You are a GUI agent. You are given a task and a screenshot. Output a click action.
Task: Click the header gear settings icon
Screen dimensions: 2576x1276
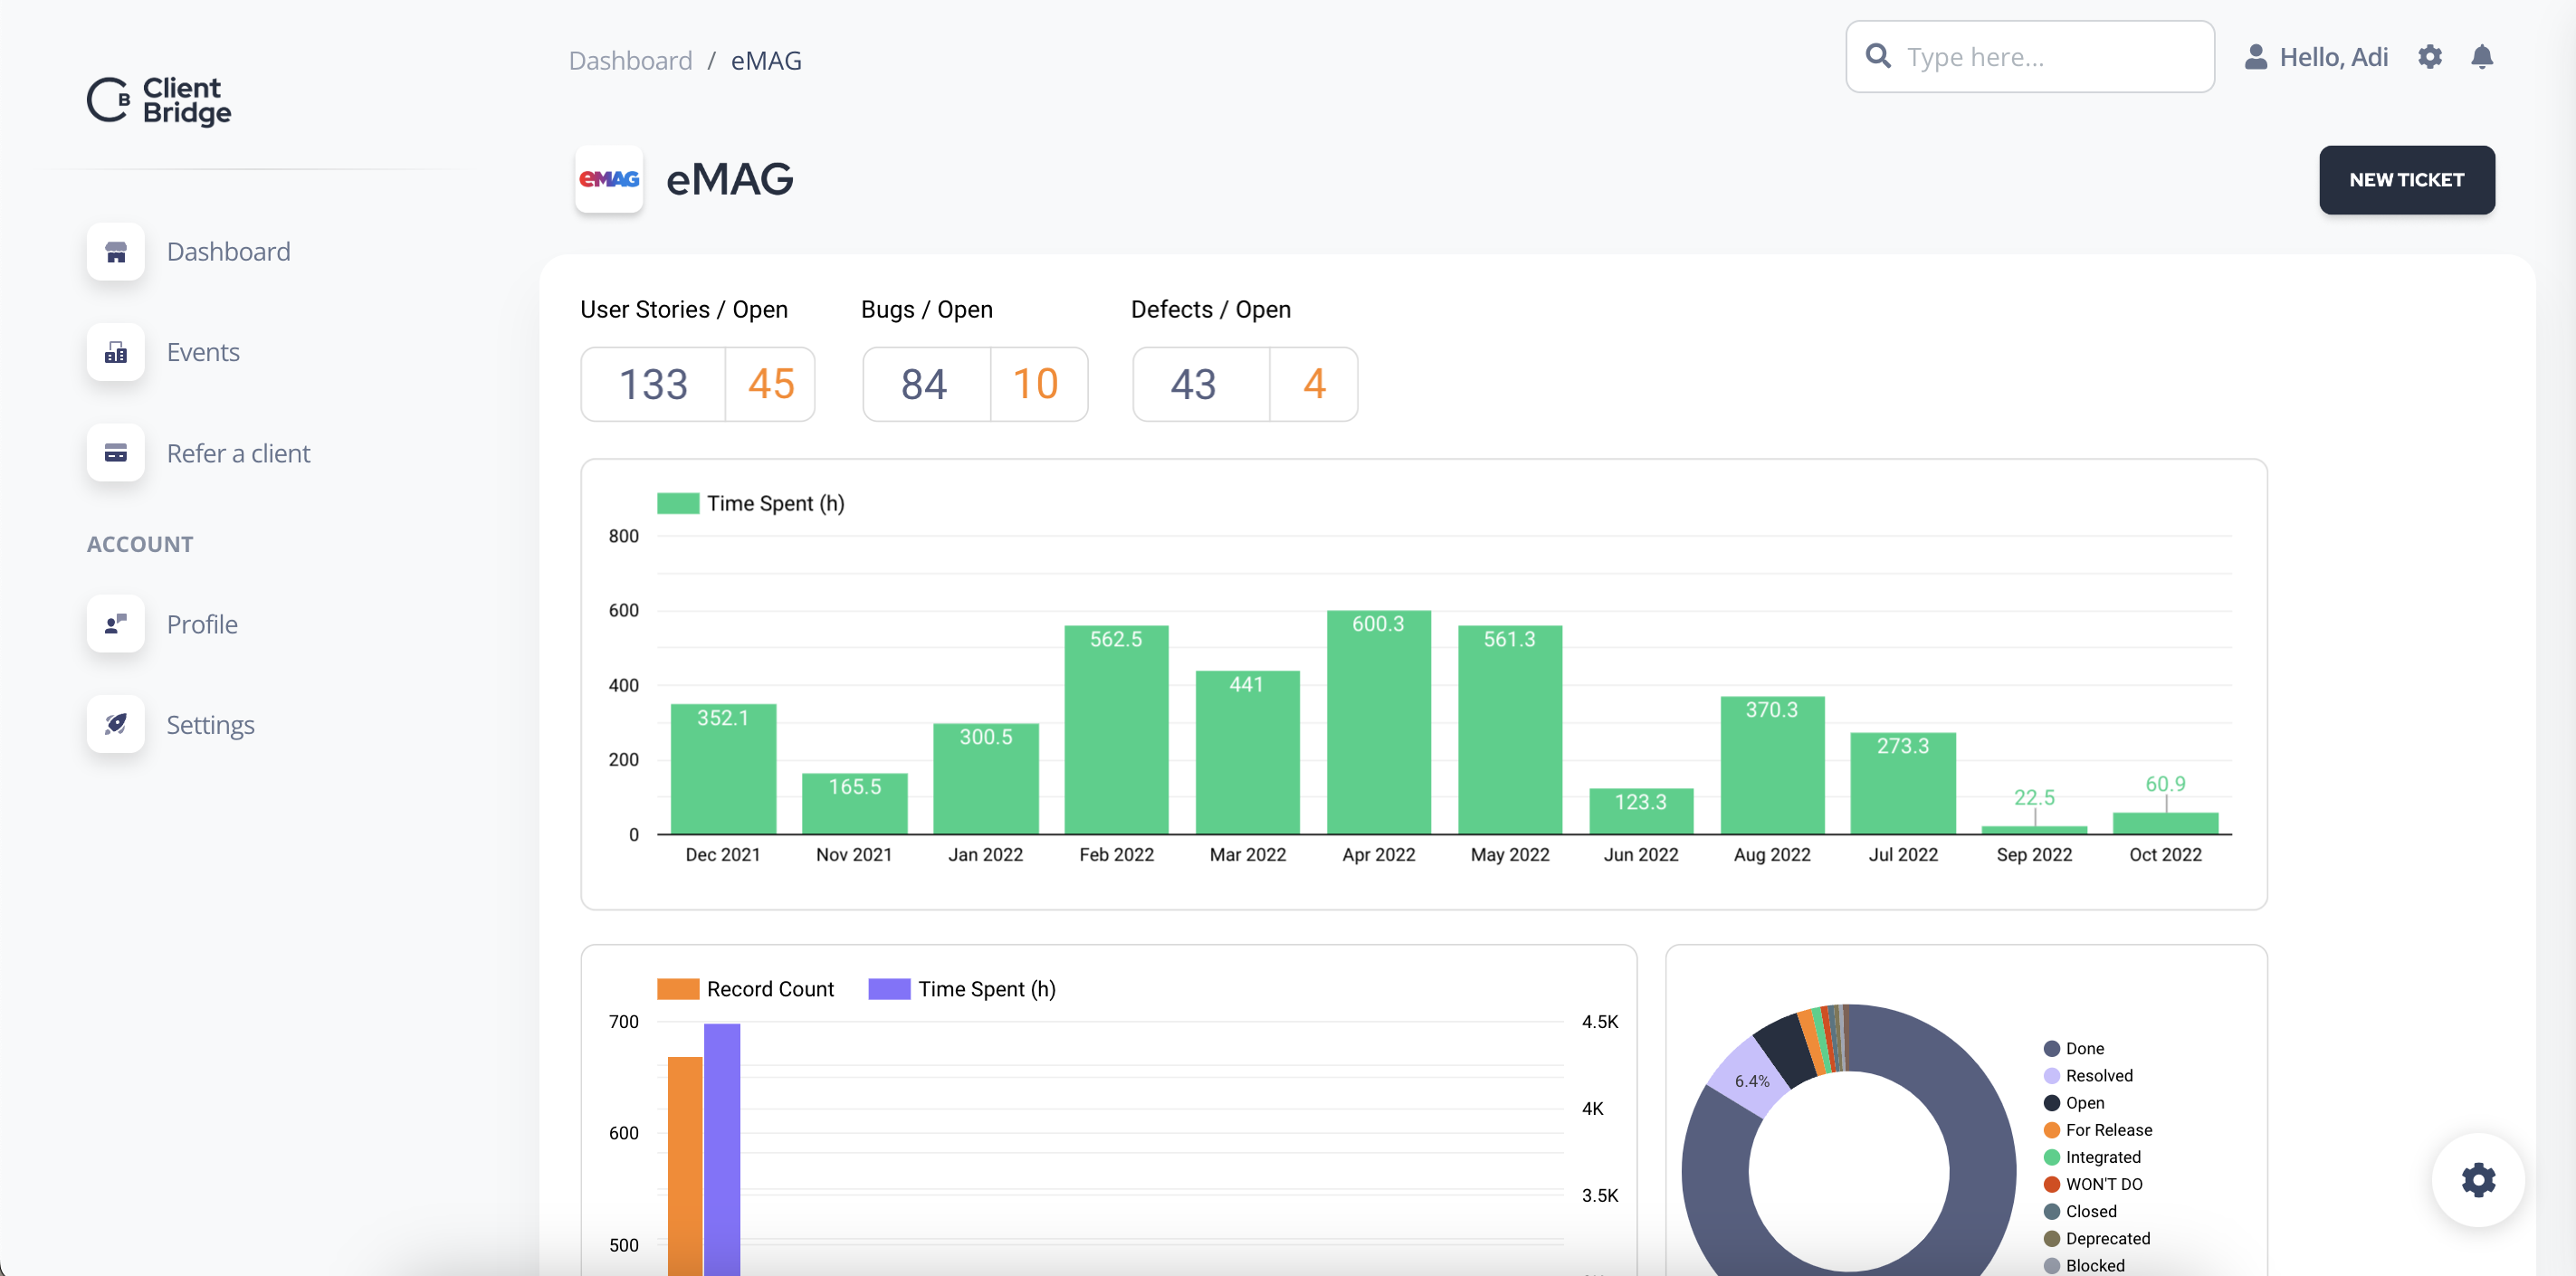tap(2429, 57)
